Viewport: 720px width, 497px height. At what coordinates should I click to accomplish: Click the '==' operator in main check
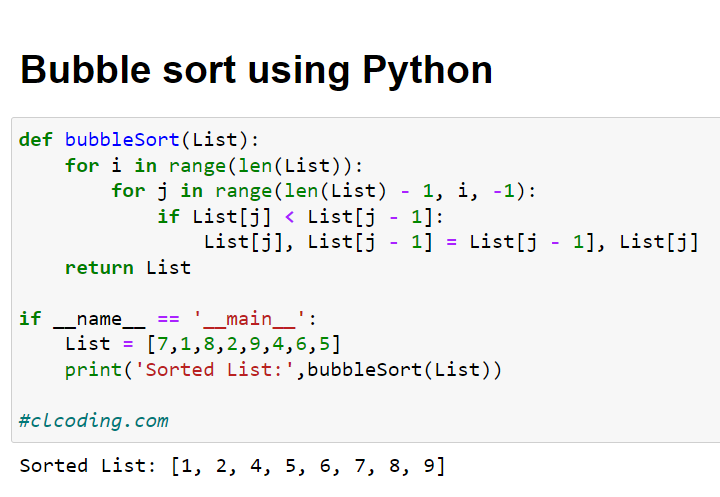[x=168, y=319]
